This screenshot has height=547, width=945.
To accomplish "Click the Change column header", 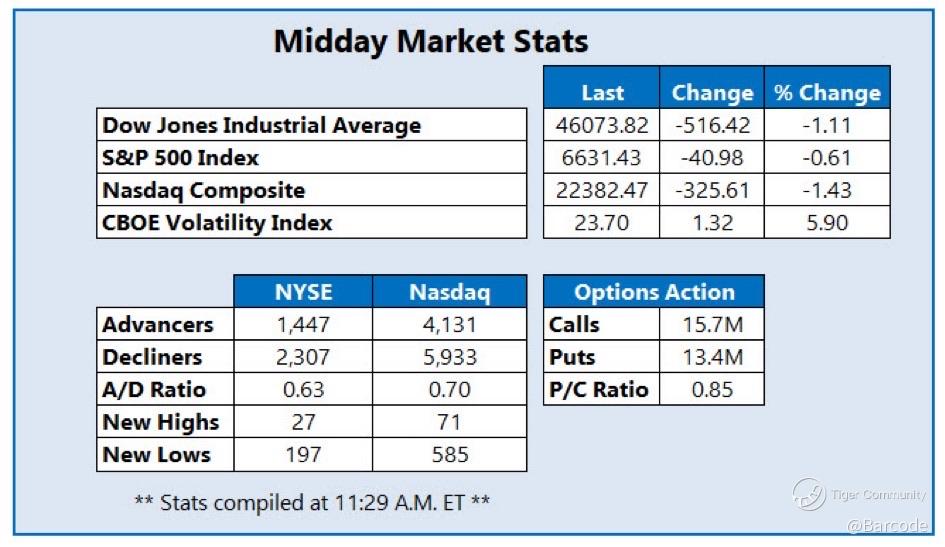I will [712, 93].
